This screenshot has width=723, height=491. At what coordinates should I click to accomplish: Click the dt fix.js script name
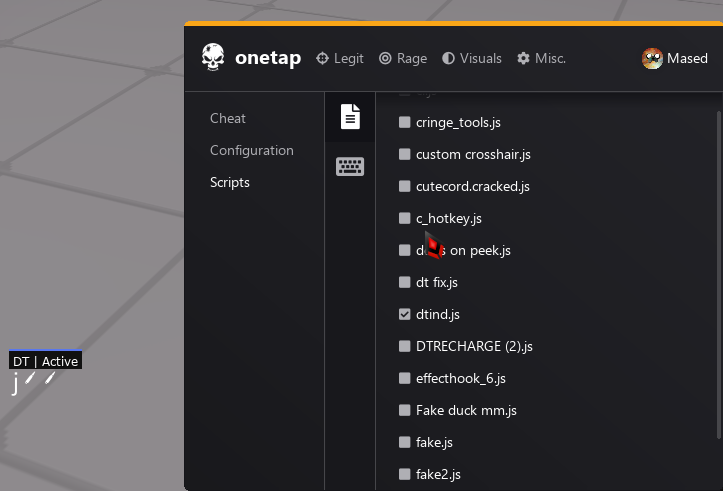coord(437,282)
